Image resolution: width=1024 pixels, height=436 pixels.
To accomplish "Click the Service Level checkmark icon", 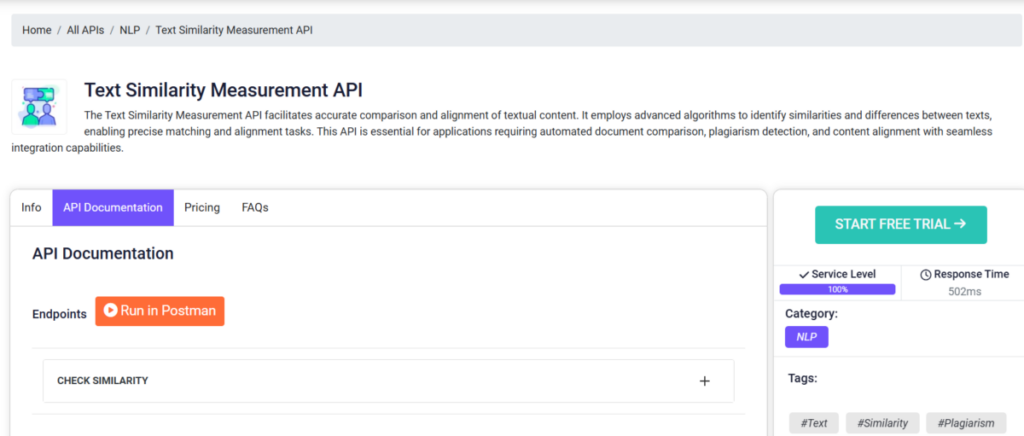I will [804, 275].
